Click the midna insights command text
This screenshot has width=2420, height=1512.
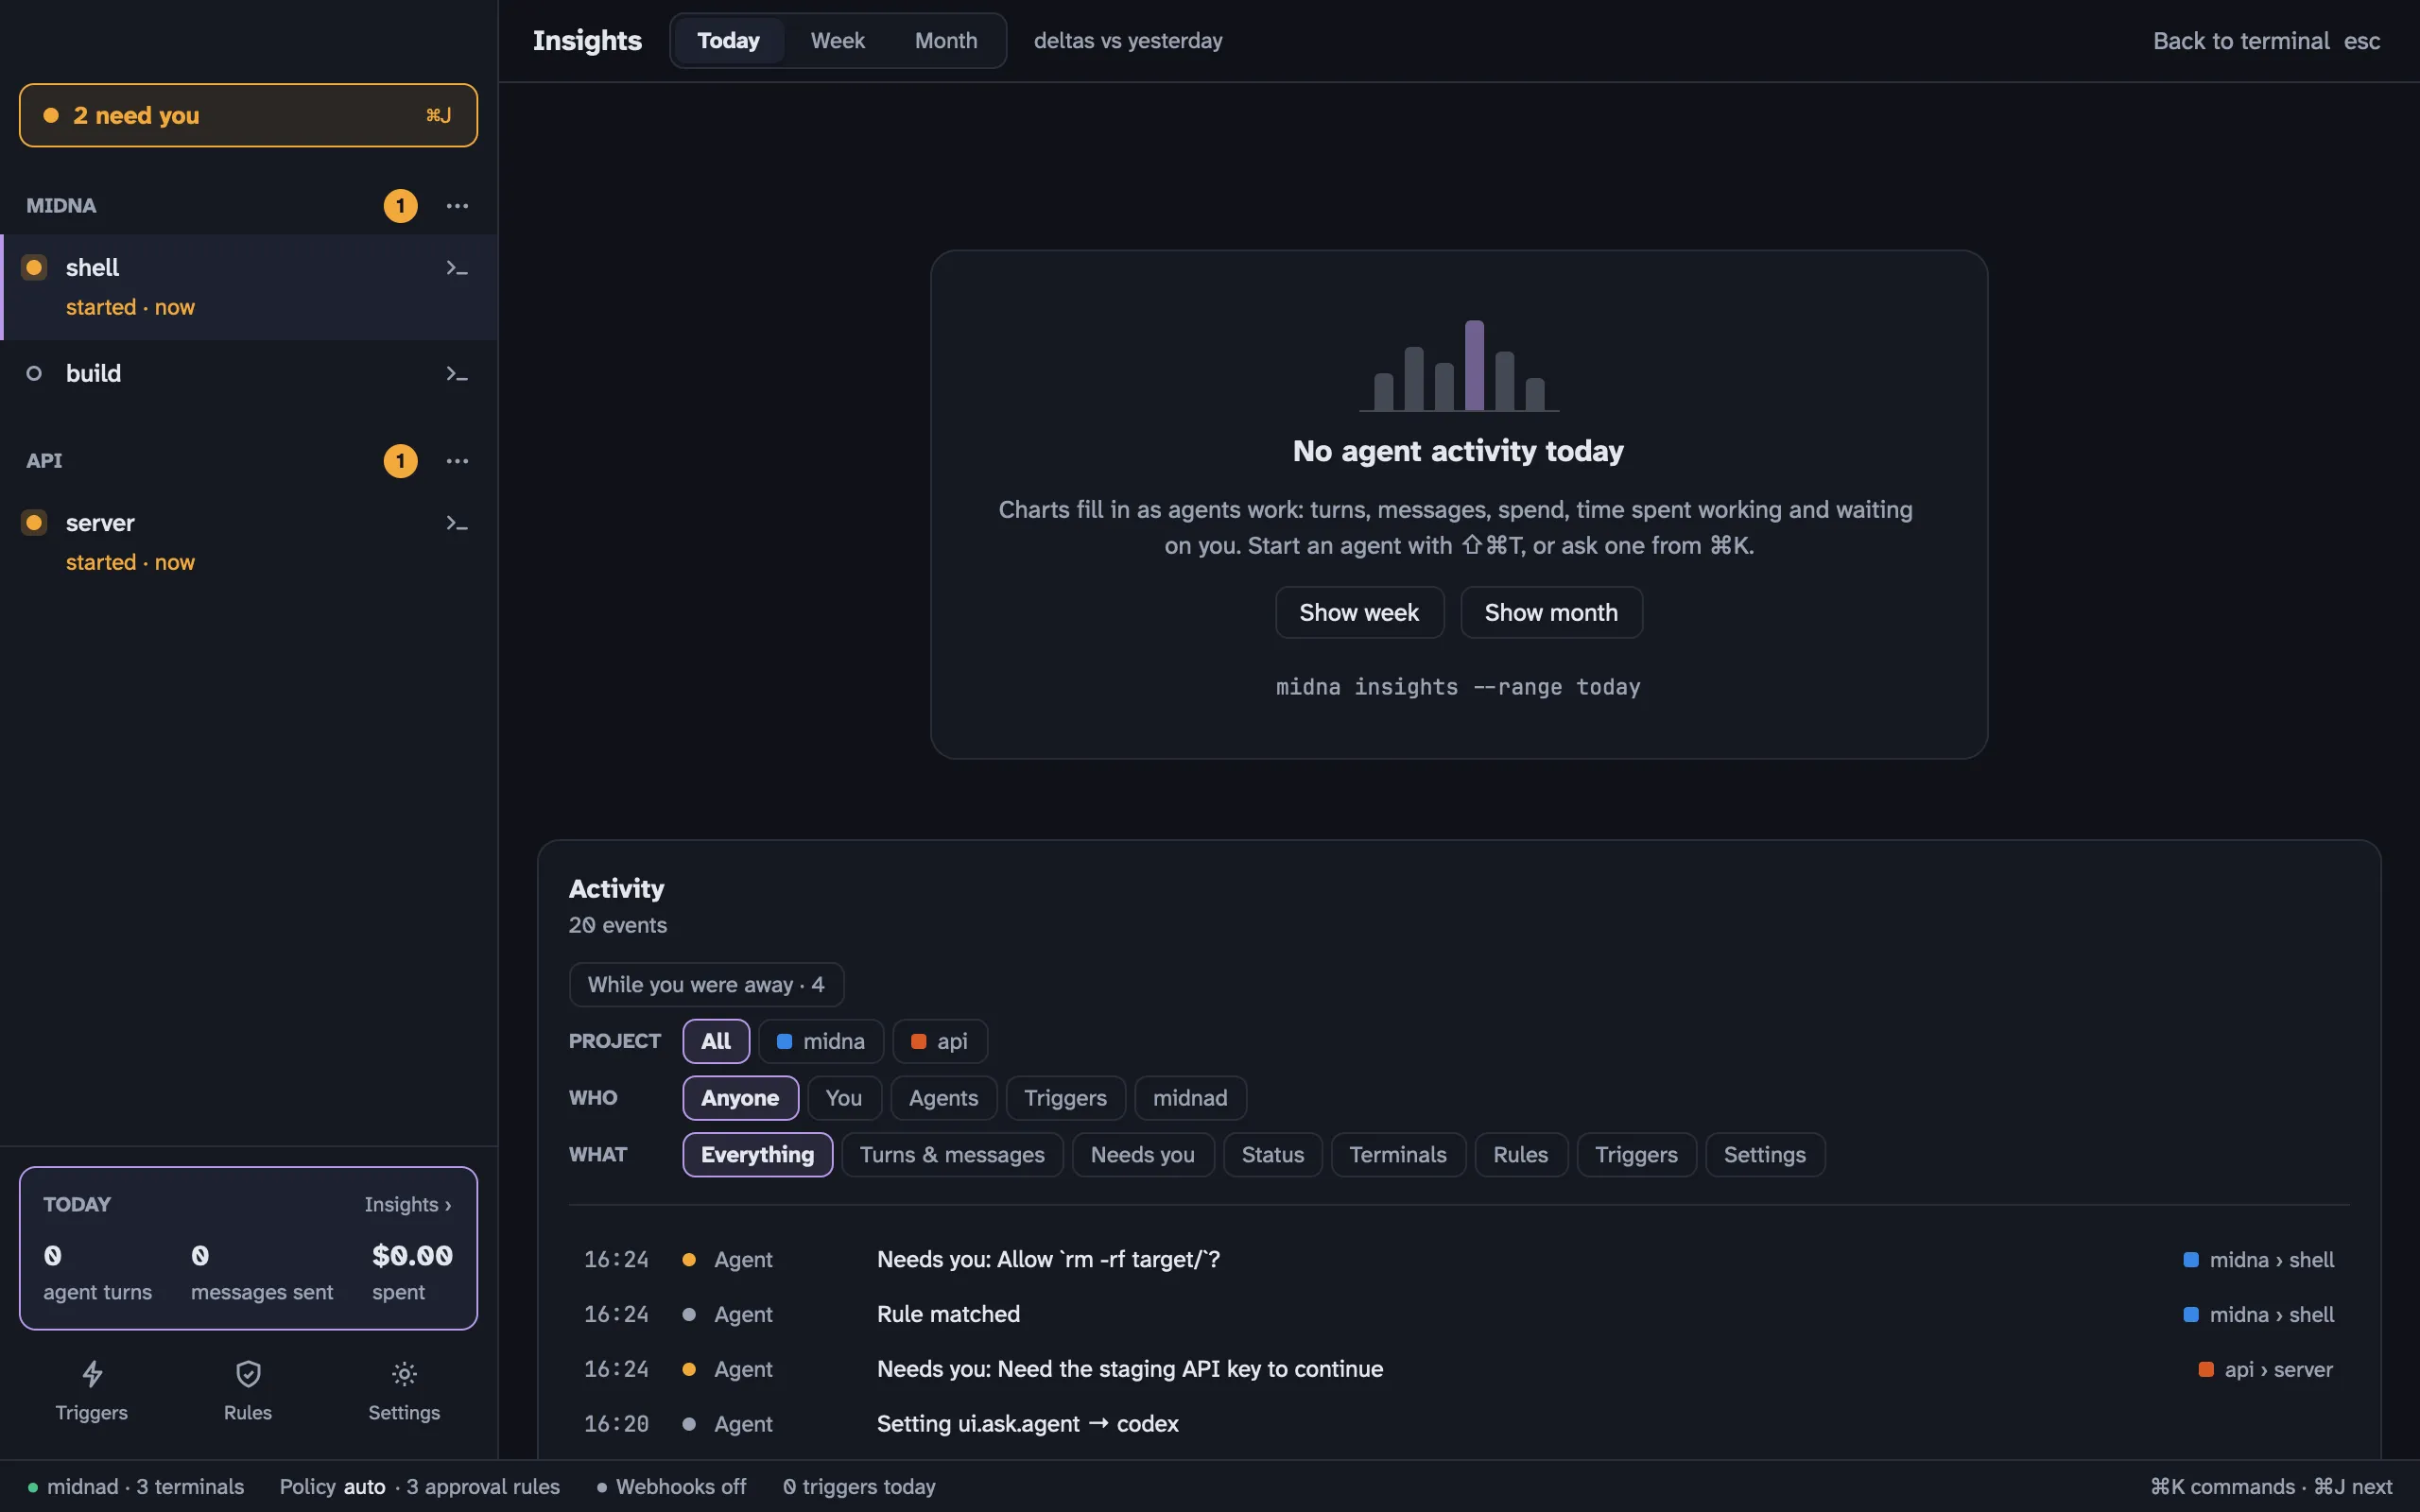1458,687
